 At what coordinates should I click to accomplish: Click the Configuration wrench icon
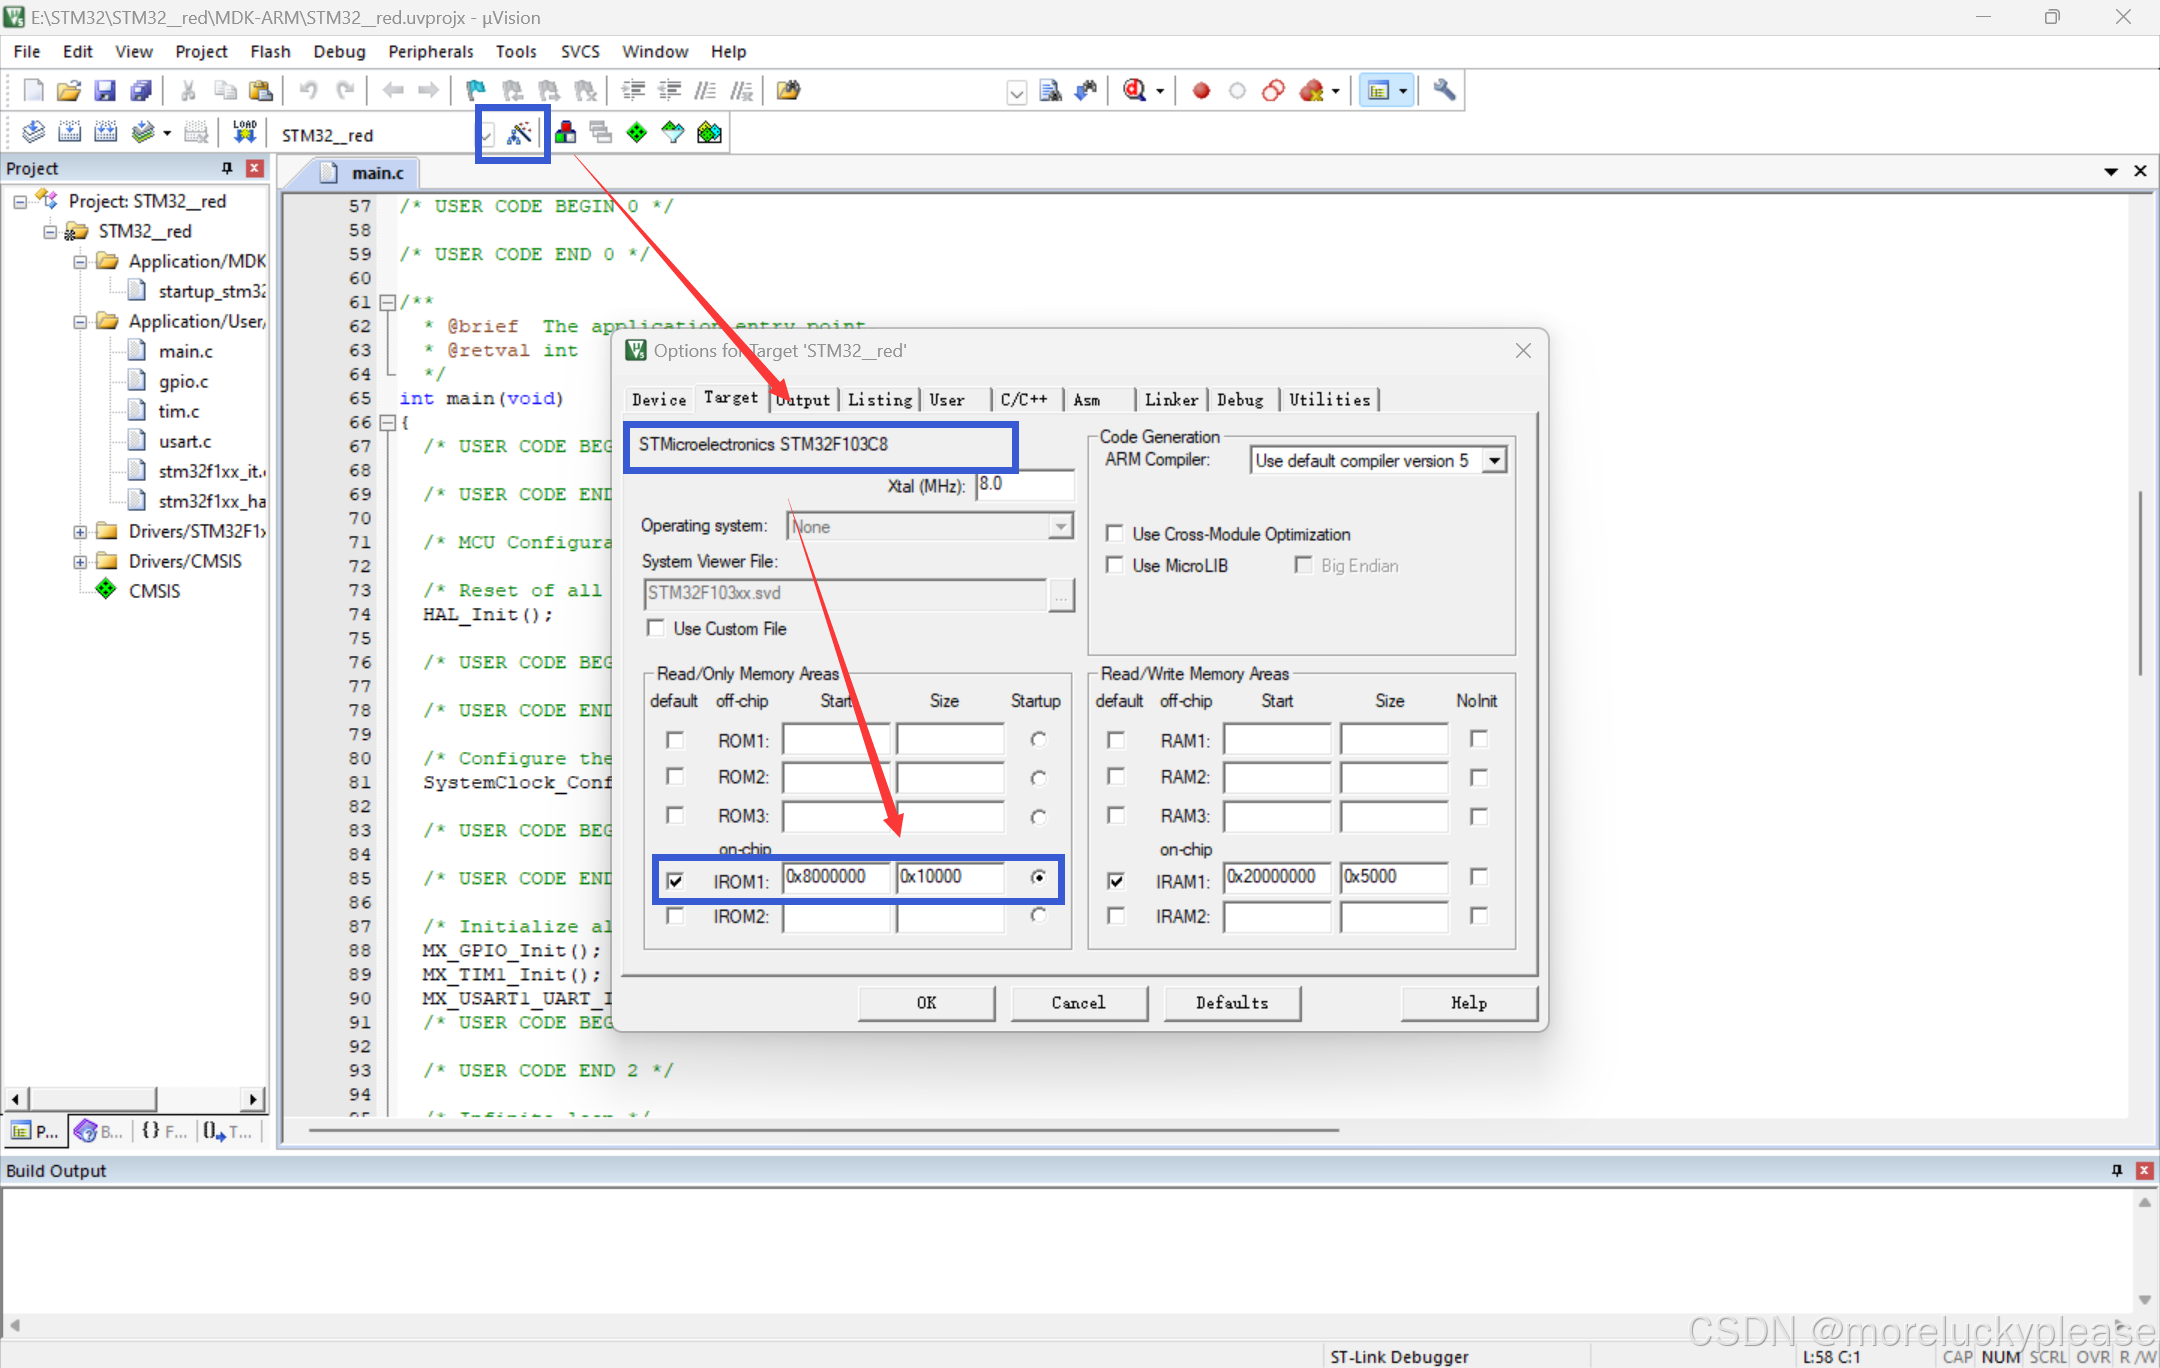click(1443, 91)
